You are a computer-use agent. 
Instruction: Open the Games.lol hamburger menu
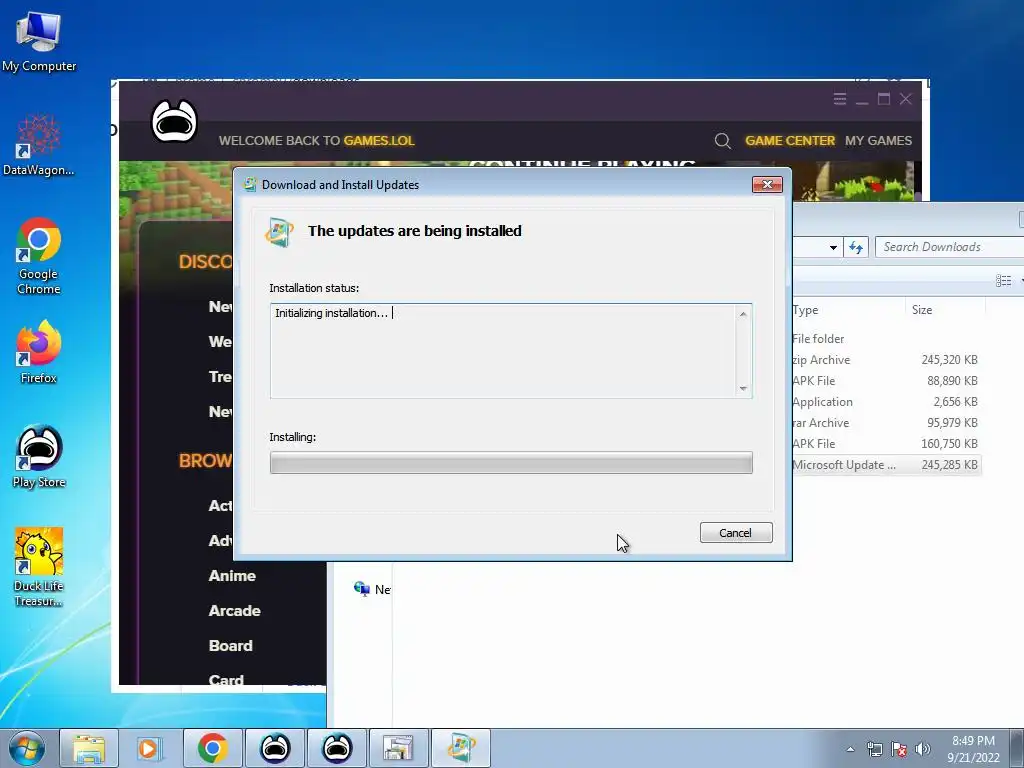840,99
